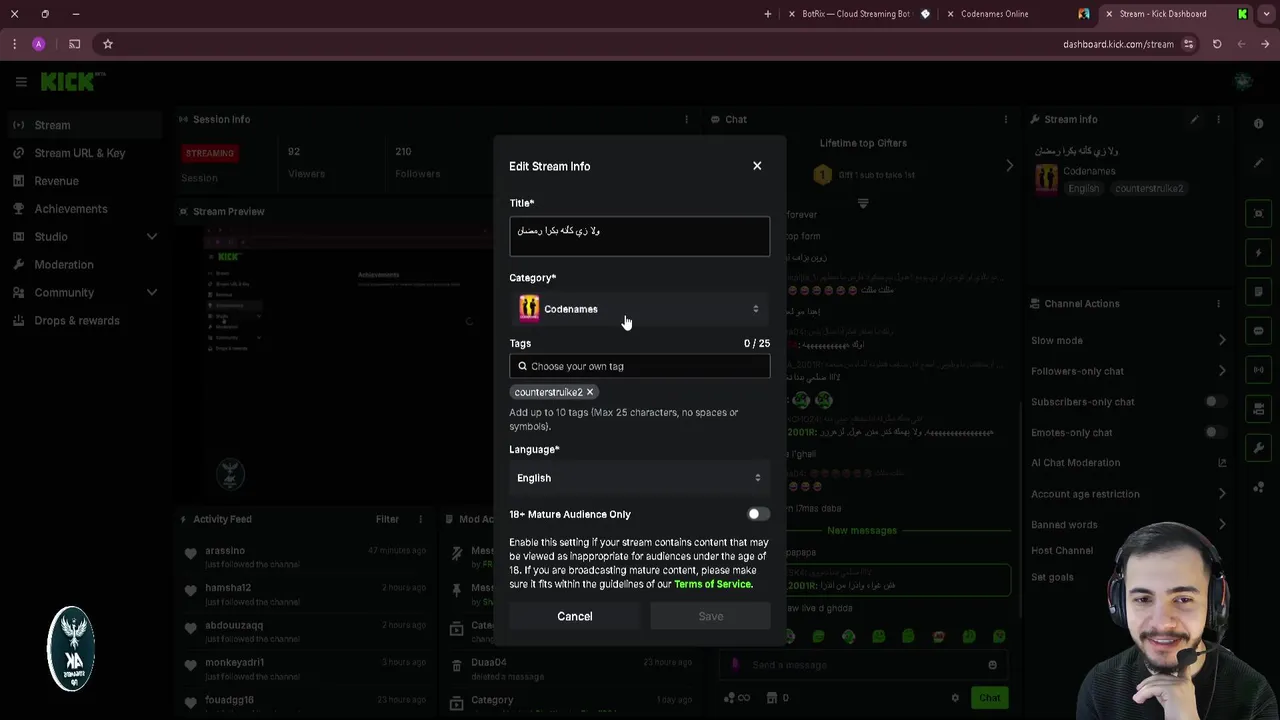Click the Cancel button in dialog
Viewport: 1280px width, 720px height.
pyautogui.click(x=575, y=616)
